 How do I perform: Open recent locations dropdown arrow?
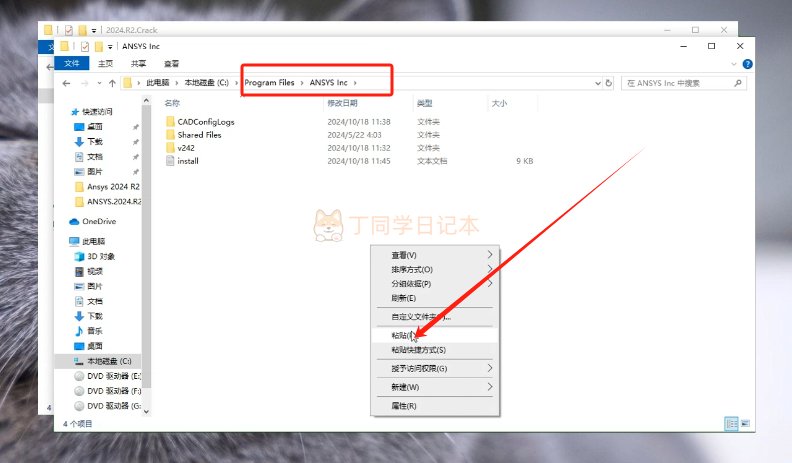(x=99, y=83)
